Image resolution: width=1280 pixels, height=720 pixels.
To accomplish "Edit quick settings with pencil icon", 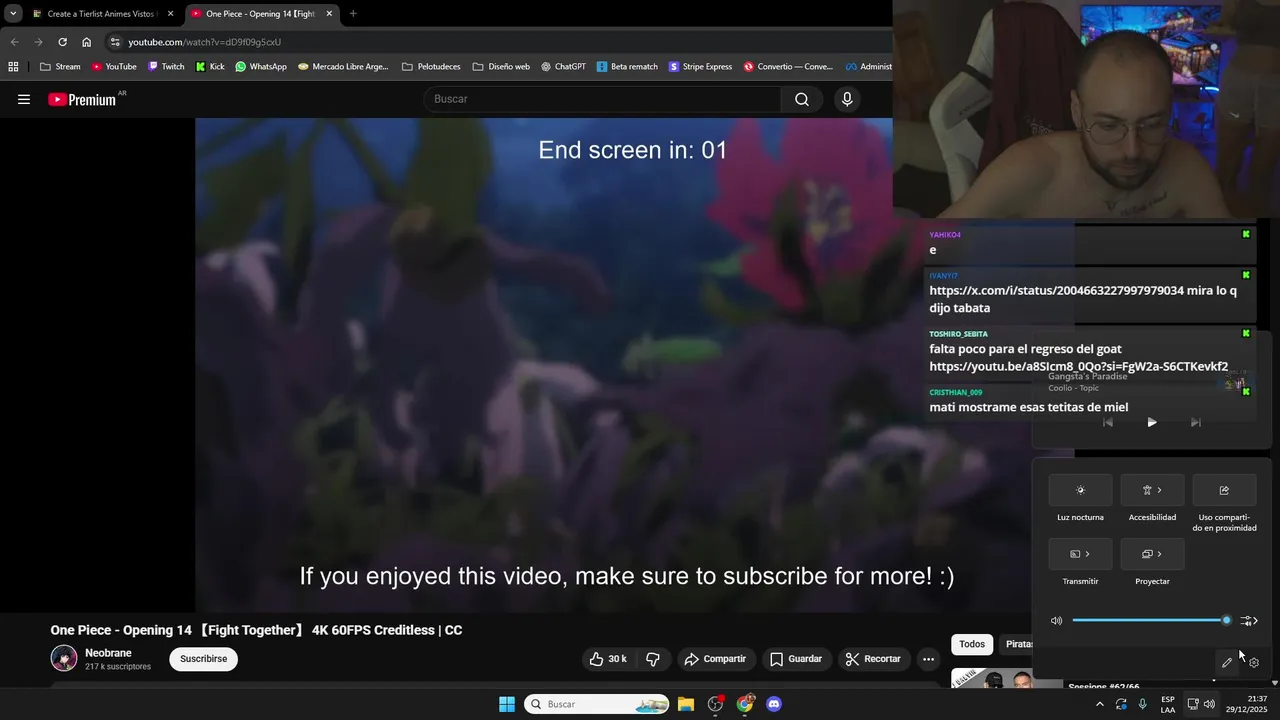I will click(x=1227, y=662).
